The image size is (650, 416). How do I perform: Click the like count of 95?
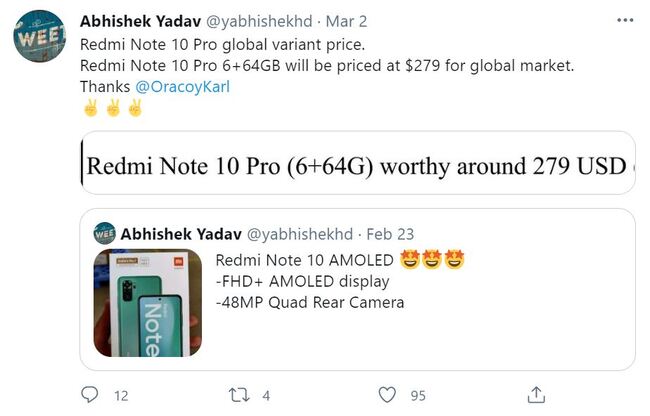tap(417, 395)
